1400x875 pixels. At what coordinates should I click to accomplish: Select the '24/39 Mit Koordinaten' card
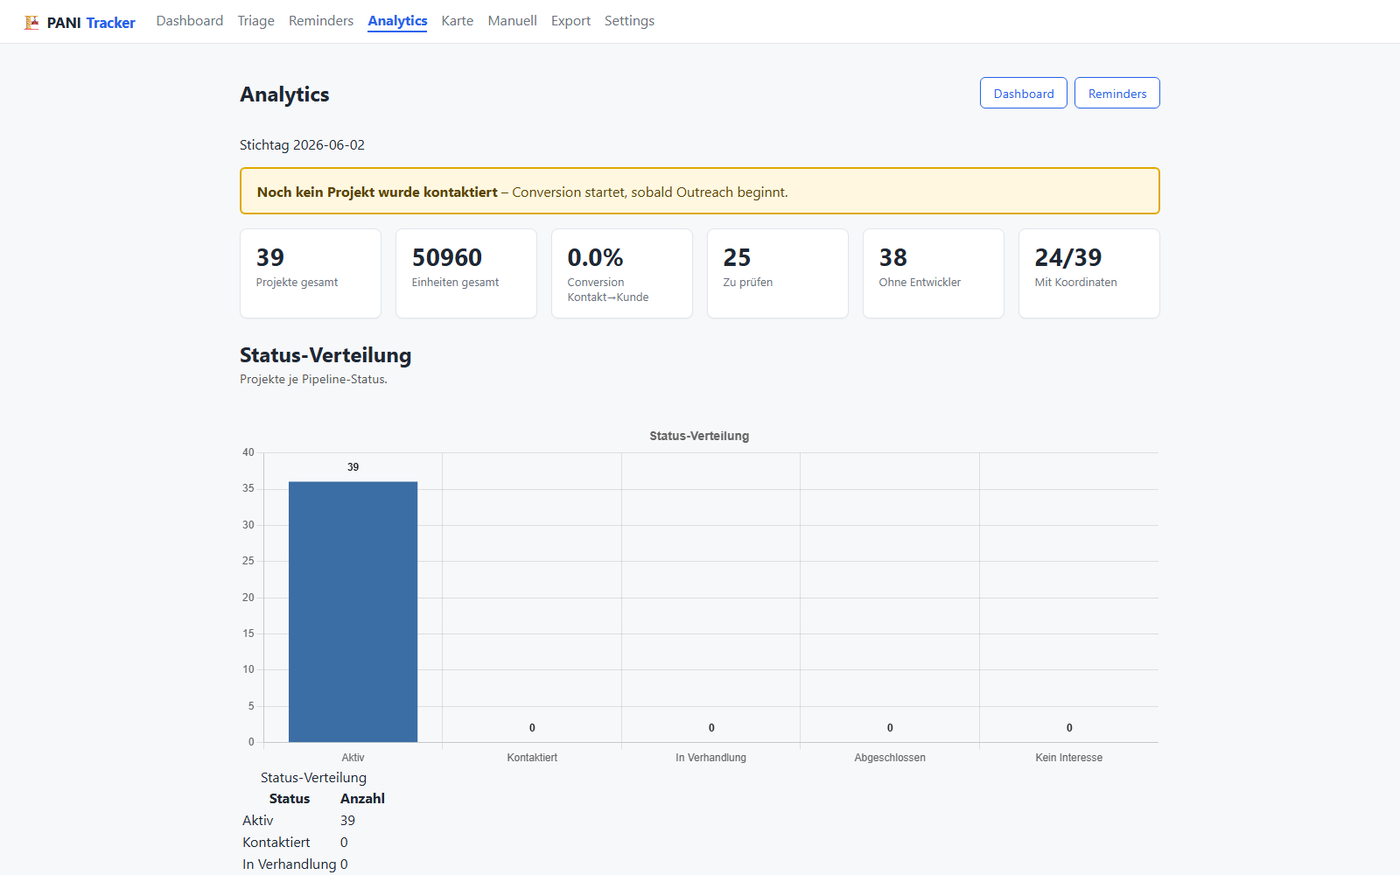click(x=1089, y=273)
